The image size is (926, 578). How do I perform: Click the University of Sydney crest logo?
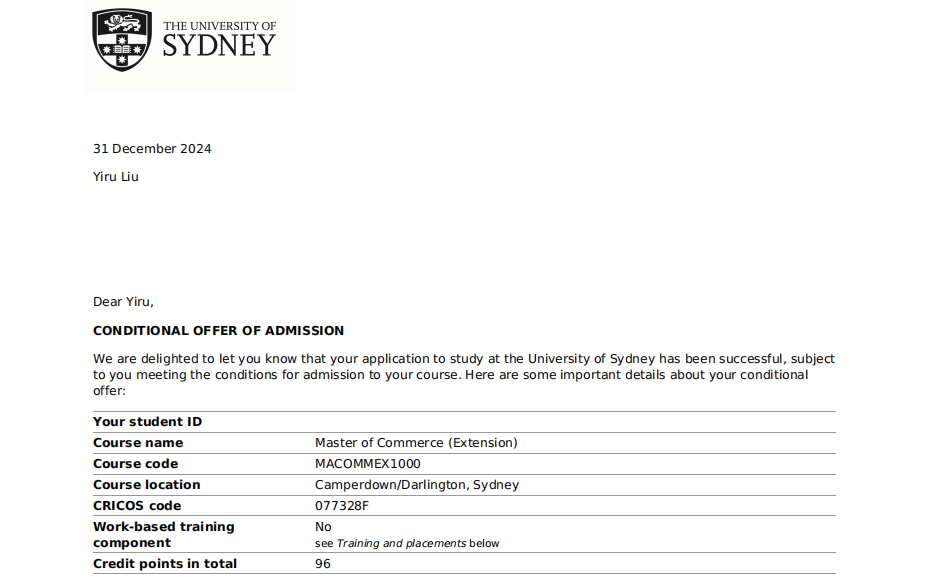(x=122, y=40)
